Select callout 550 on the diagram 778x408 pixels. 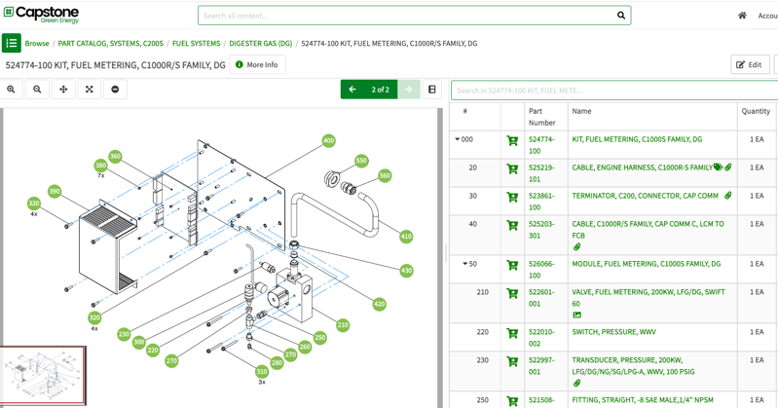coord(361,161)
